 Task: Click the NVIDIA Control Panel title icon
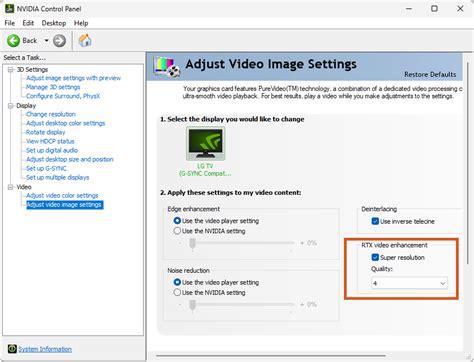9,9
